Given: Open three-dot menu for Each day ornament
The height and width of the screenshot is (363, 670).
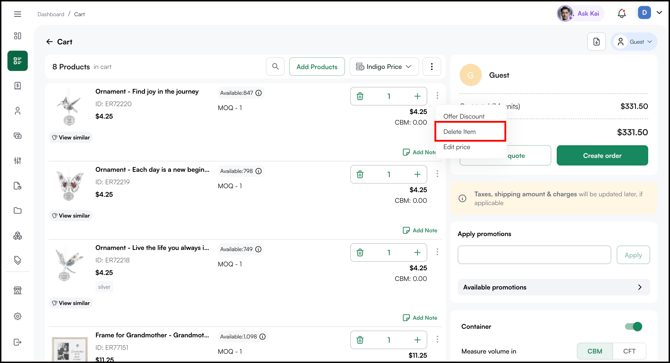Looking at the screenshot, I should [x=437, y=174].
